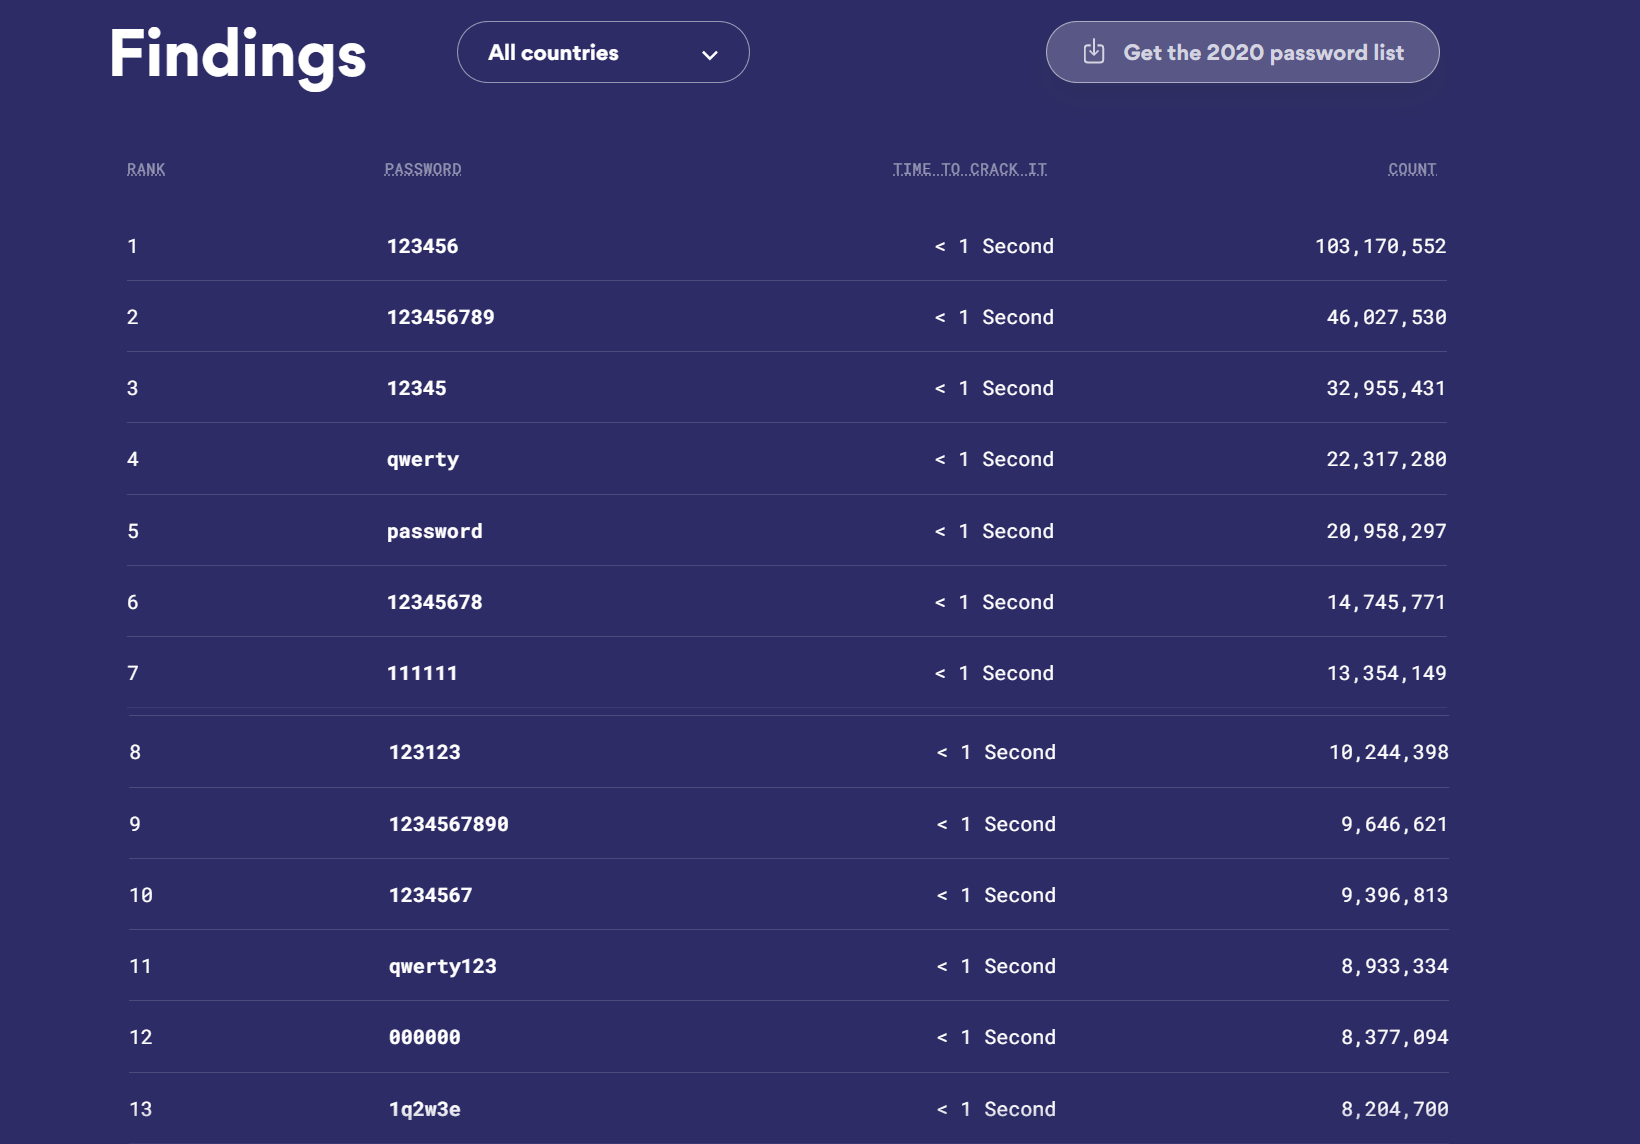The width and height of the screenshot is (1640, 1144).
Task: Click count value 8,377,094
Action: 1395,1037
